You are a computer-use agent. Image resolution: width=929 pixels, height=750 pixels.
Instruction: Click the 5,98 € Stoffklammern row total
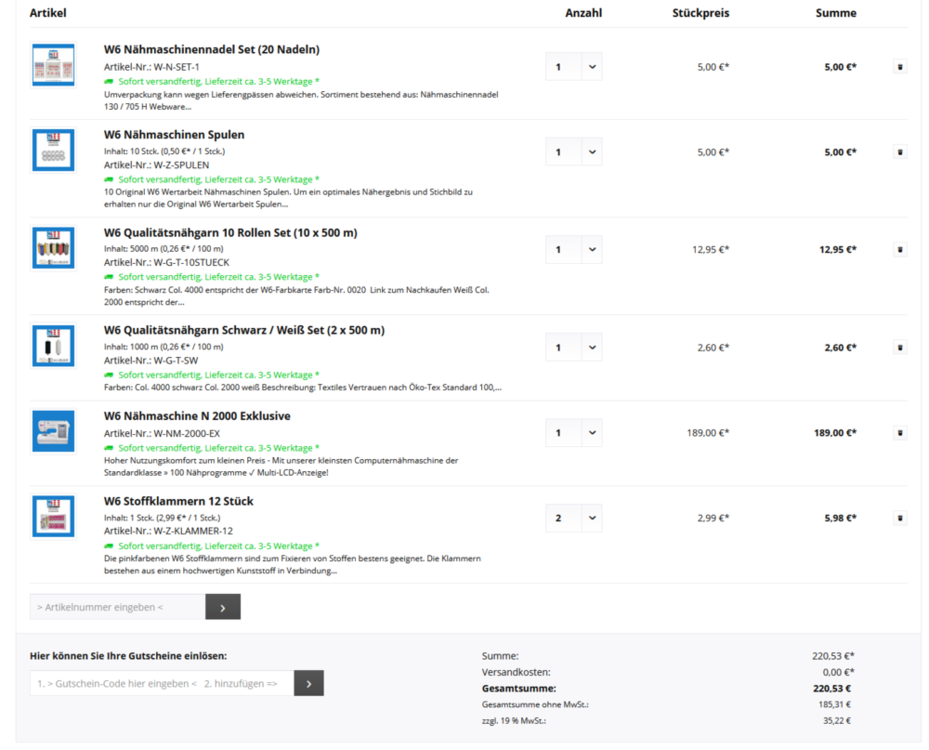[x=840, y=518]
